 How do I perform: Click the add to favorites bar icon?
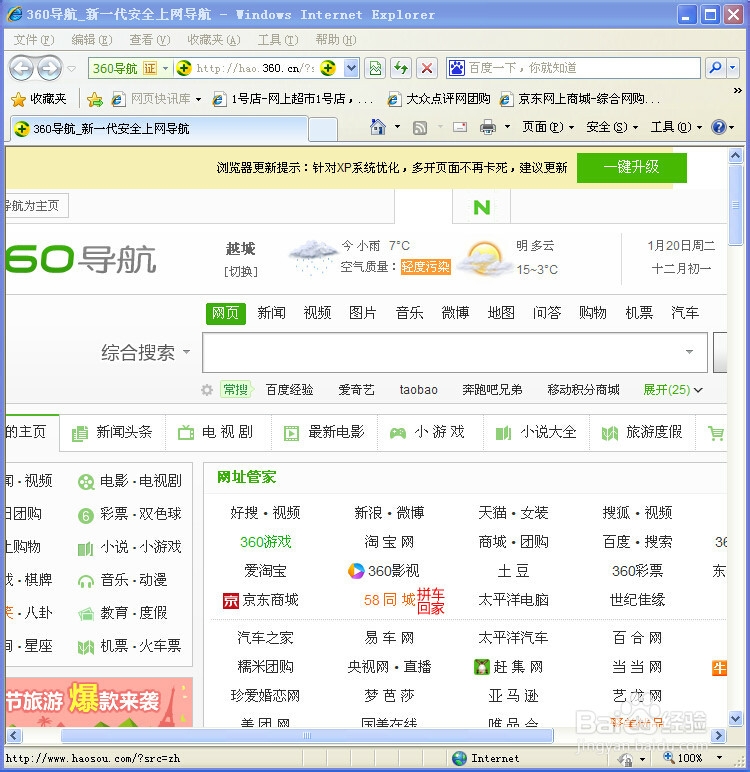(95, 99)
